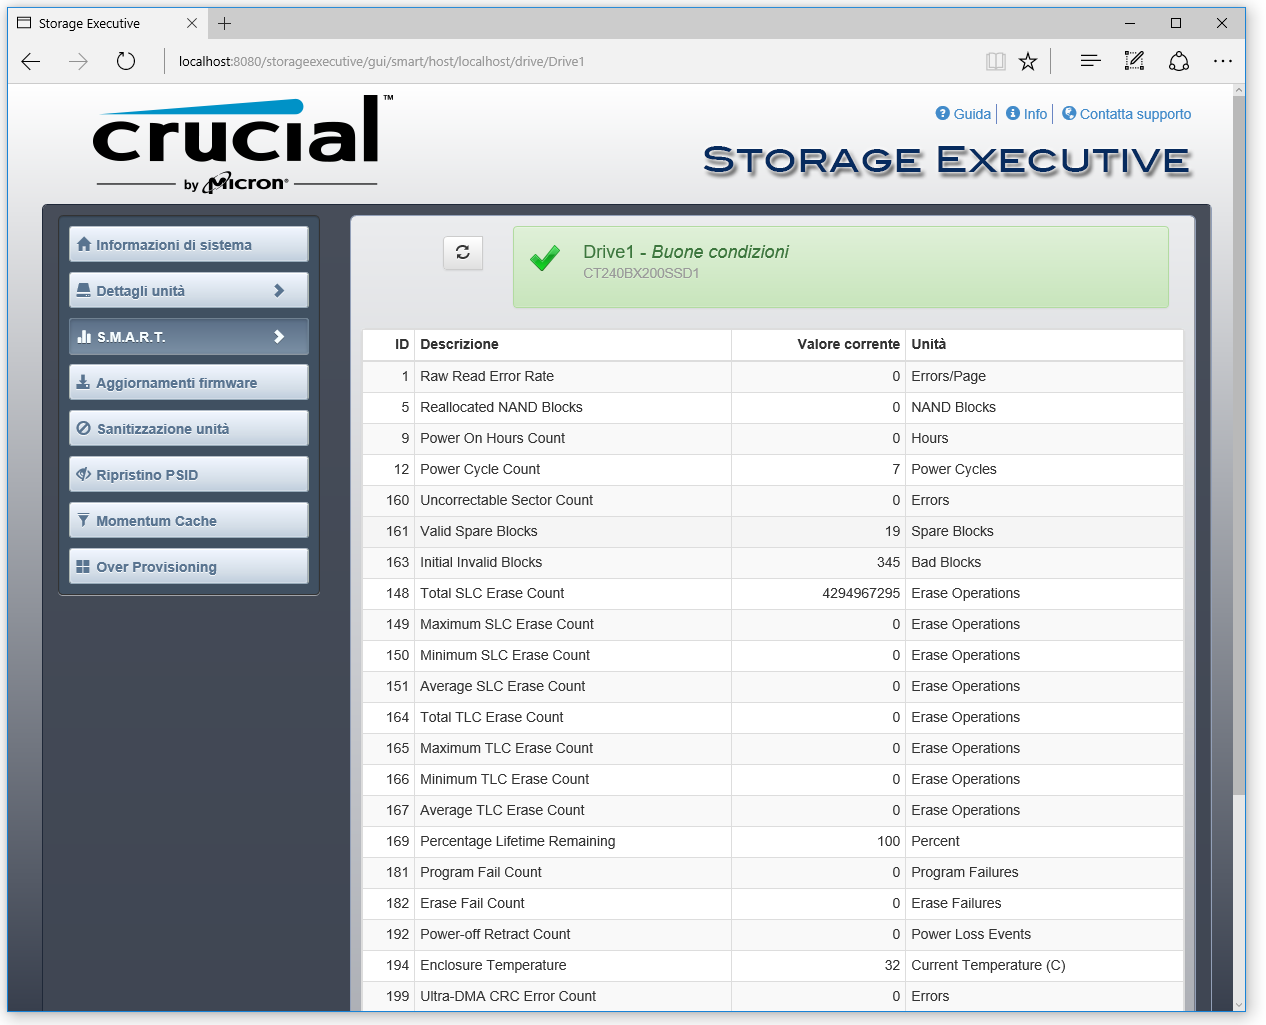Screen dimensions: 1266x1025
Task: Select the Power-off Retract Count row
Action: 773,934
